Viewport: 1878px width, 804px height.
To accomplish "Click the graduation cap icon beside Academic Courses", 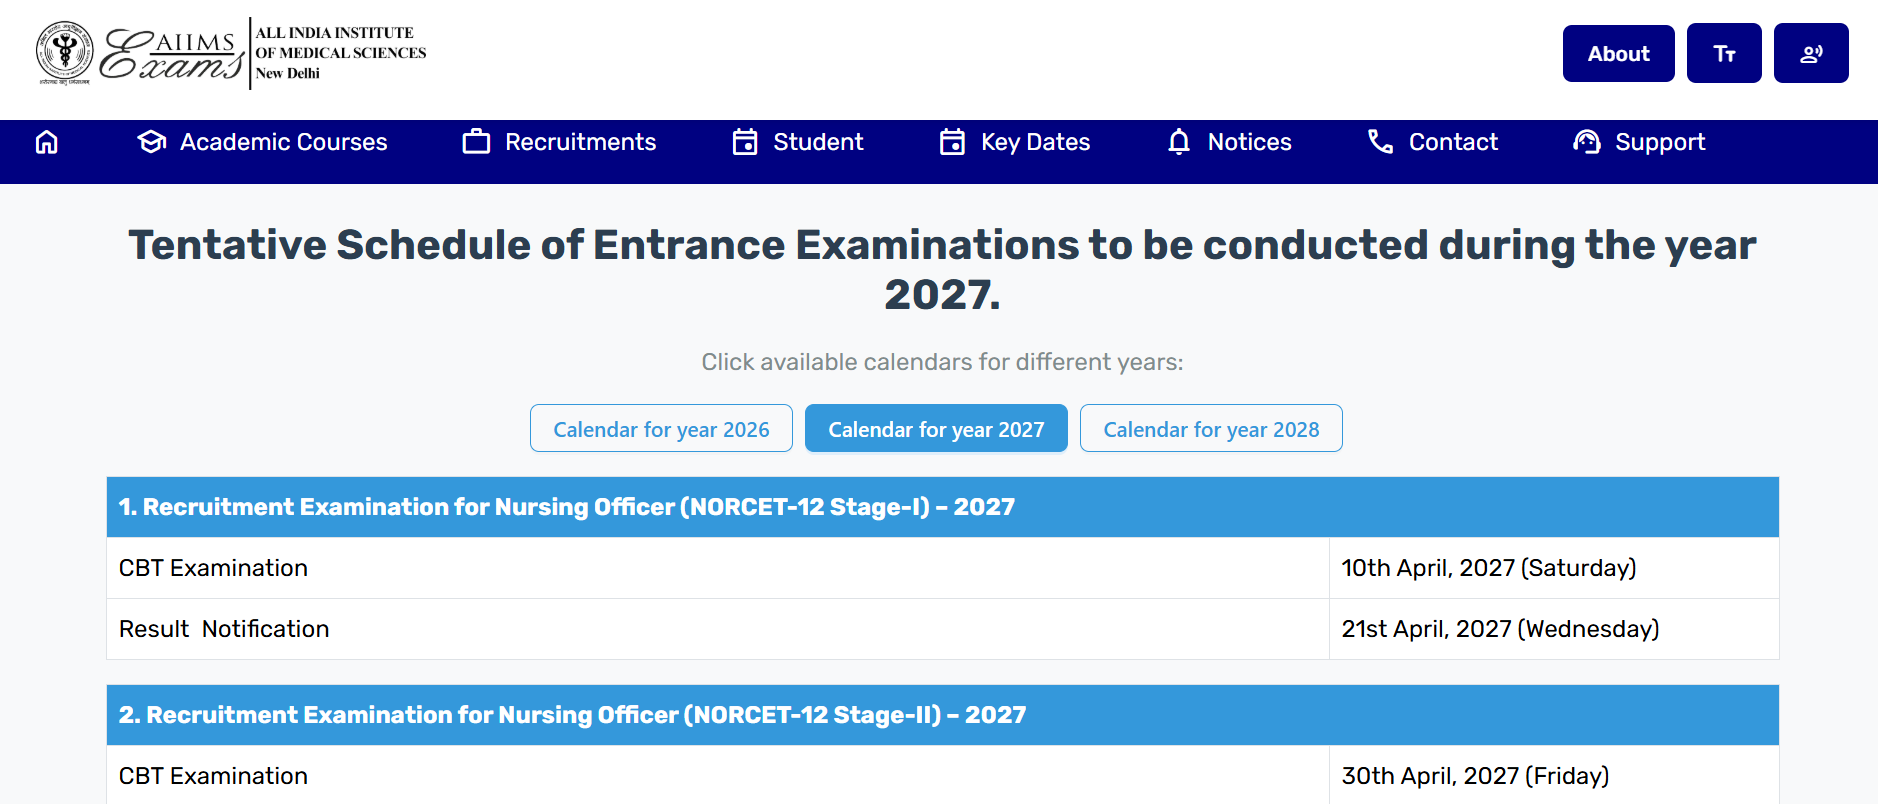I will point(152,142).
